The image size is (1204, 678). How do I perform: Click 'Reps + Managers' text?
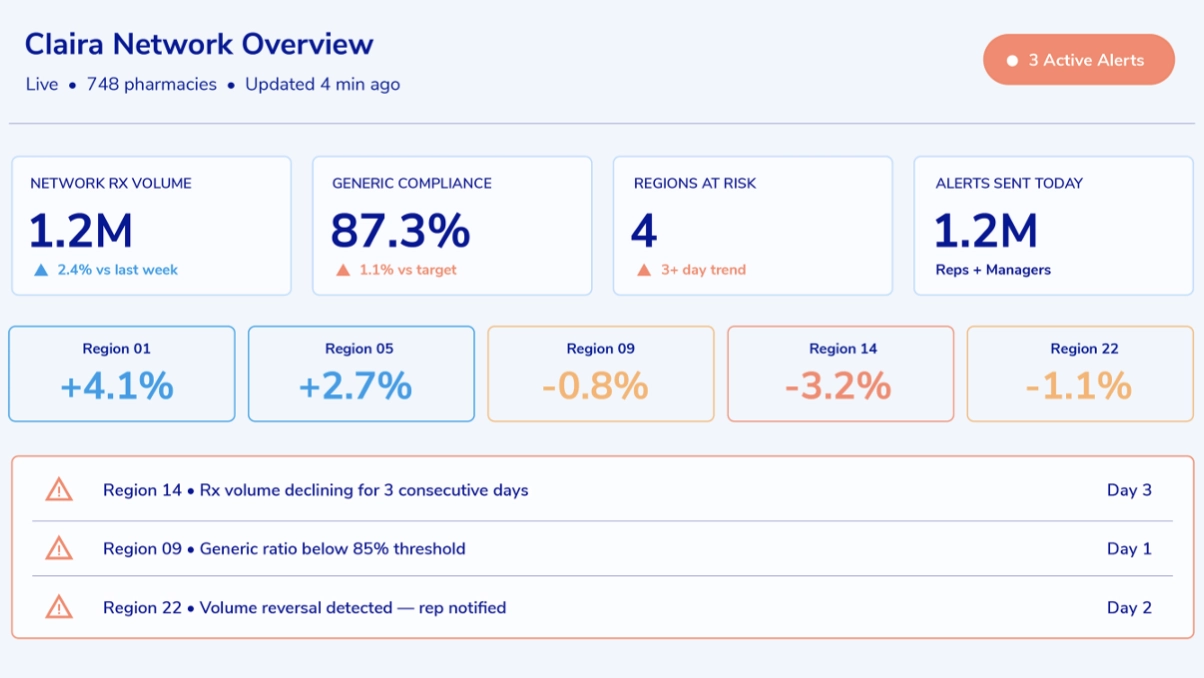click(x=993, y=270)
